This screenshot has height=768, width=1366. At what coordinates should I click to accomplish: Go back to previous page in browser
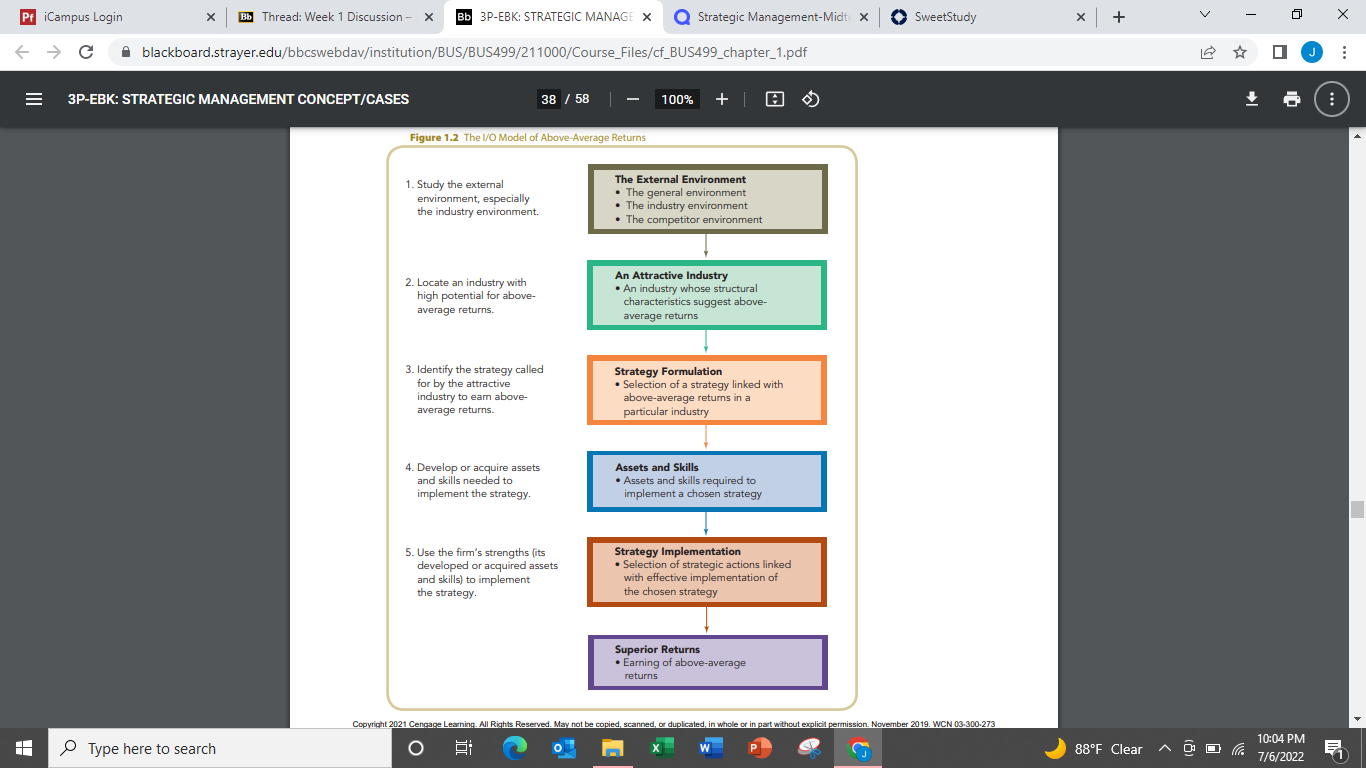click(x=23, y=52)
